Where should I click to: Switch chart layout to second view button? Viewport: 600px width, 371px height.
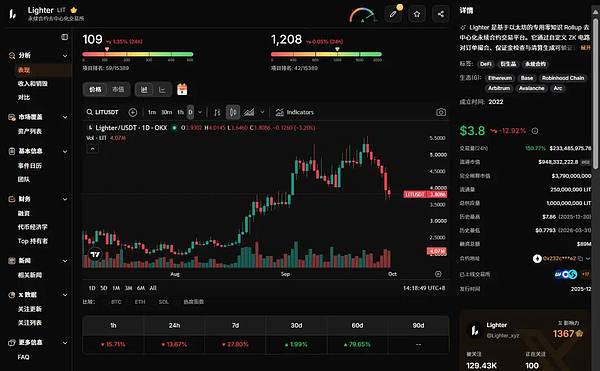point(162,89)
